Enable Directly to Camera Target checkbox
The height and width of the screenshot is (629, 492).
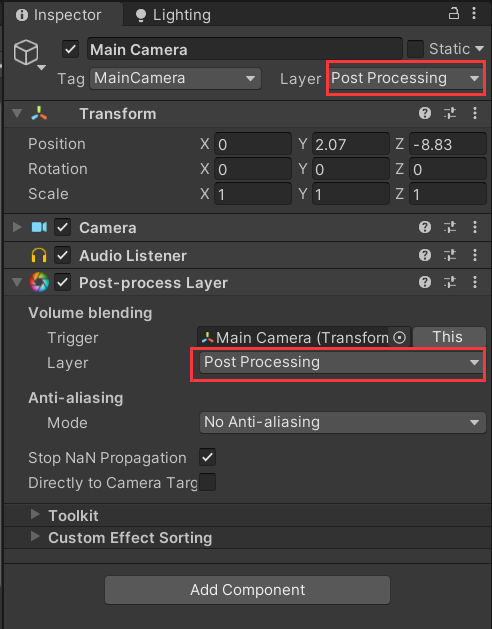207,482
